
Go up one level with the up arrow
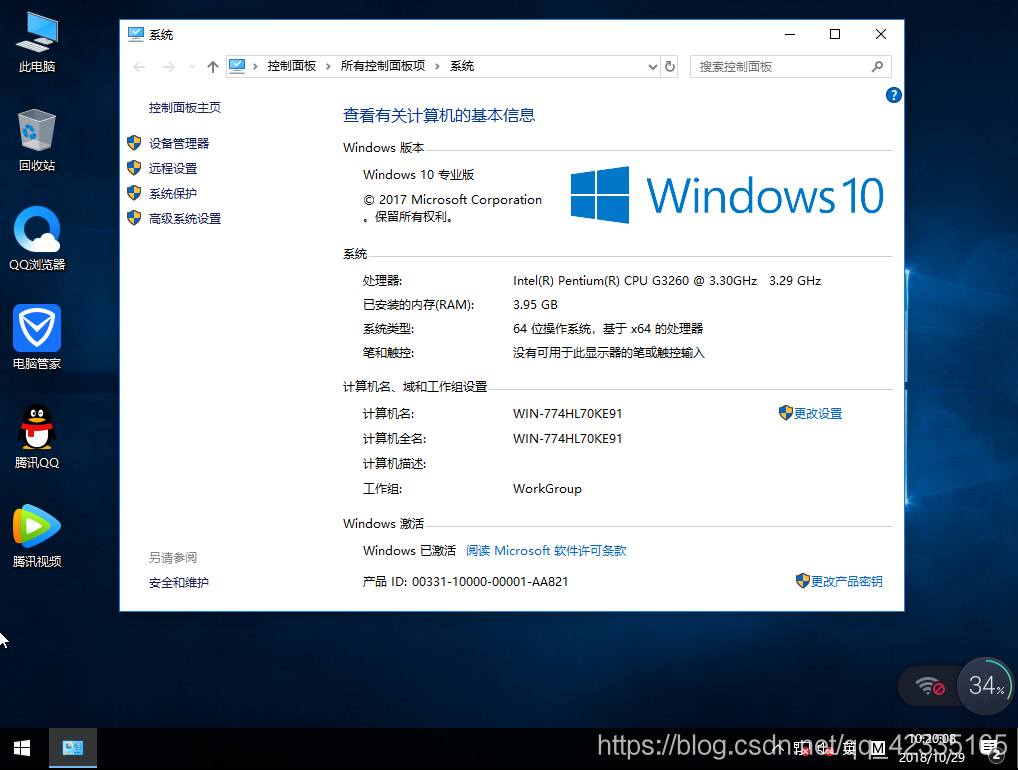213,66
